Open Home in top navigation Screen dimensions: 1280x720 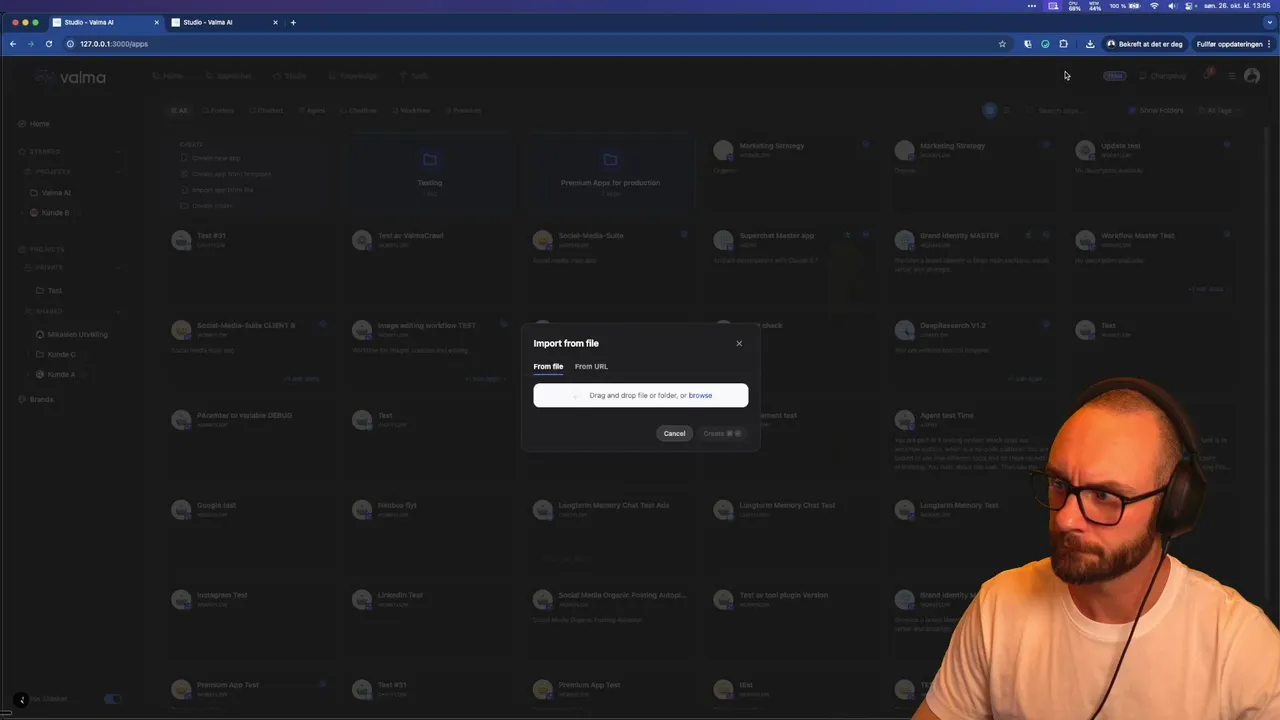pyautogui.click(x=168, y=76)
